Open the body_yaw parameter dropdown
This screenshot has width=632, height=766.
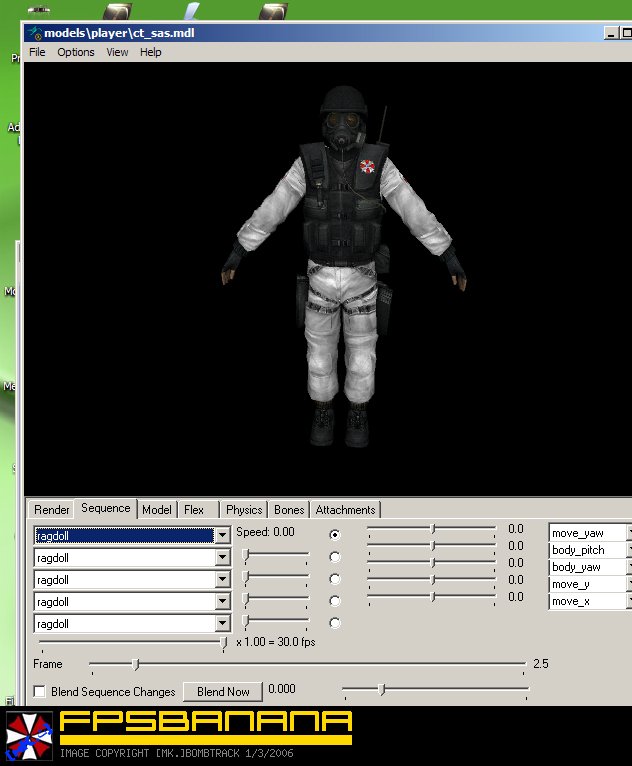629,567
